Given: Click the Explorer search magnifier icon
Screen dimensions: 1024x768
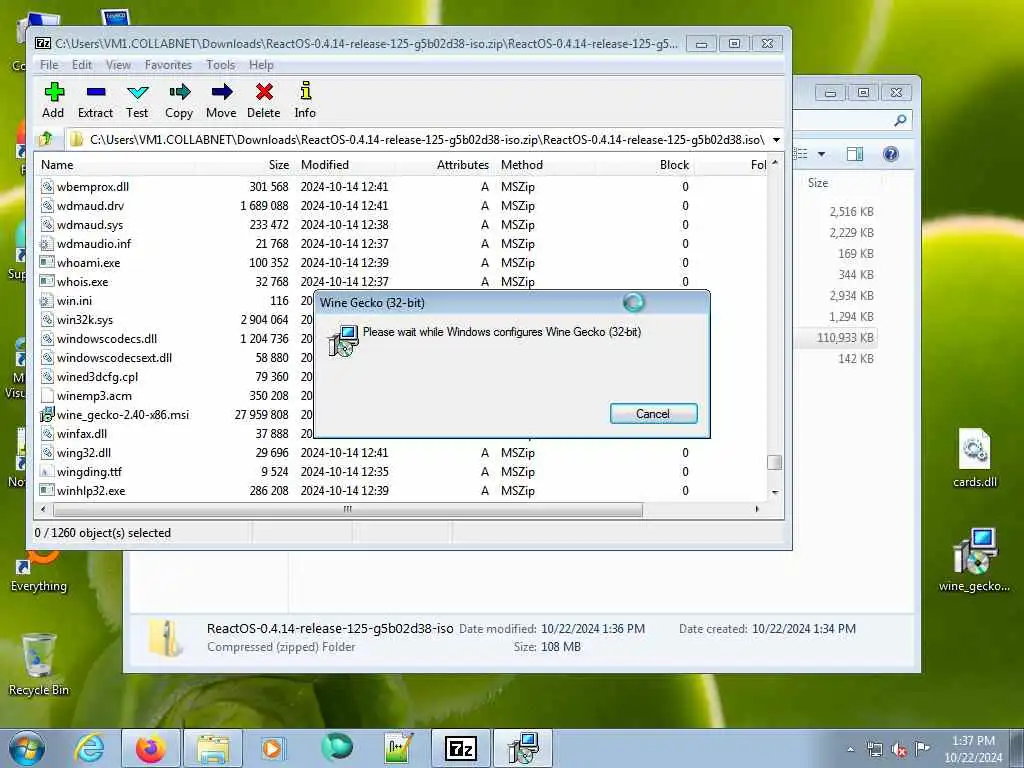Looking at the screenshot, I should [x=900, y=120].
